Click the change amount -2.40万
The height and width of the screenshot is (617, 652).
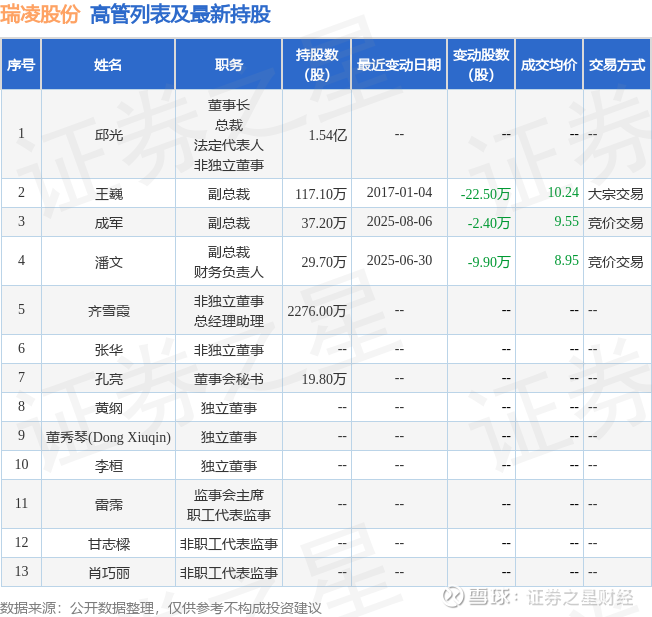point(489,222)
